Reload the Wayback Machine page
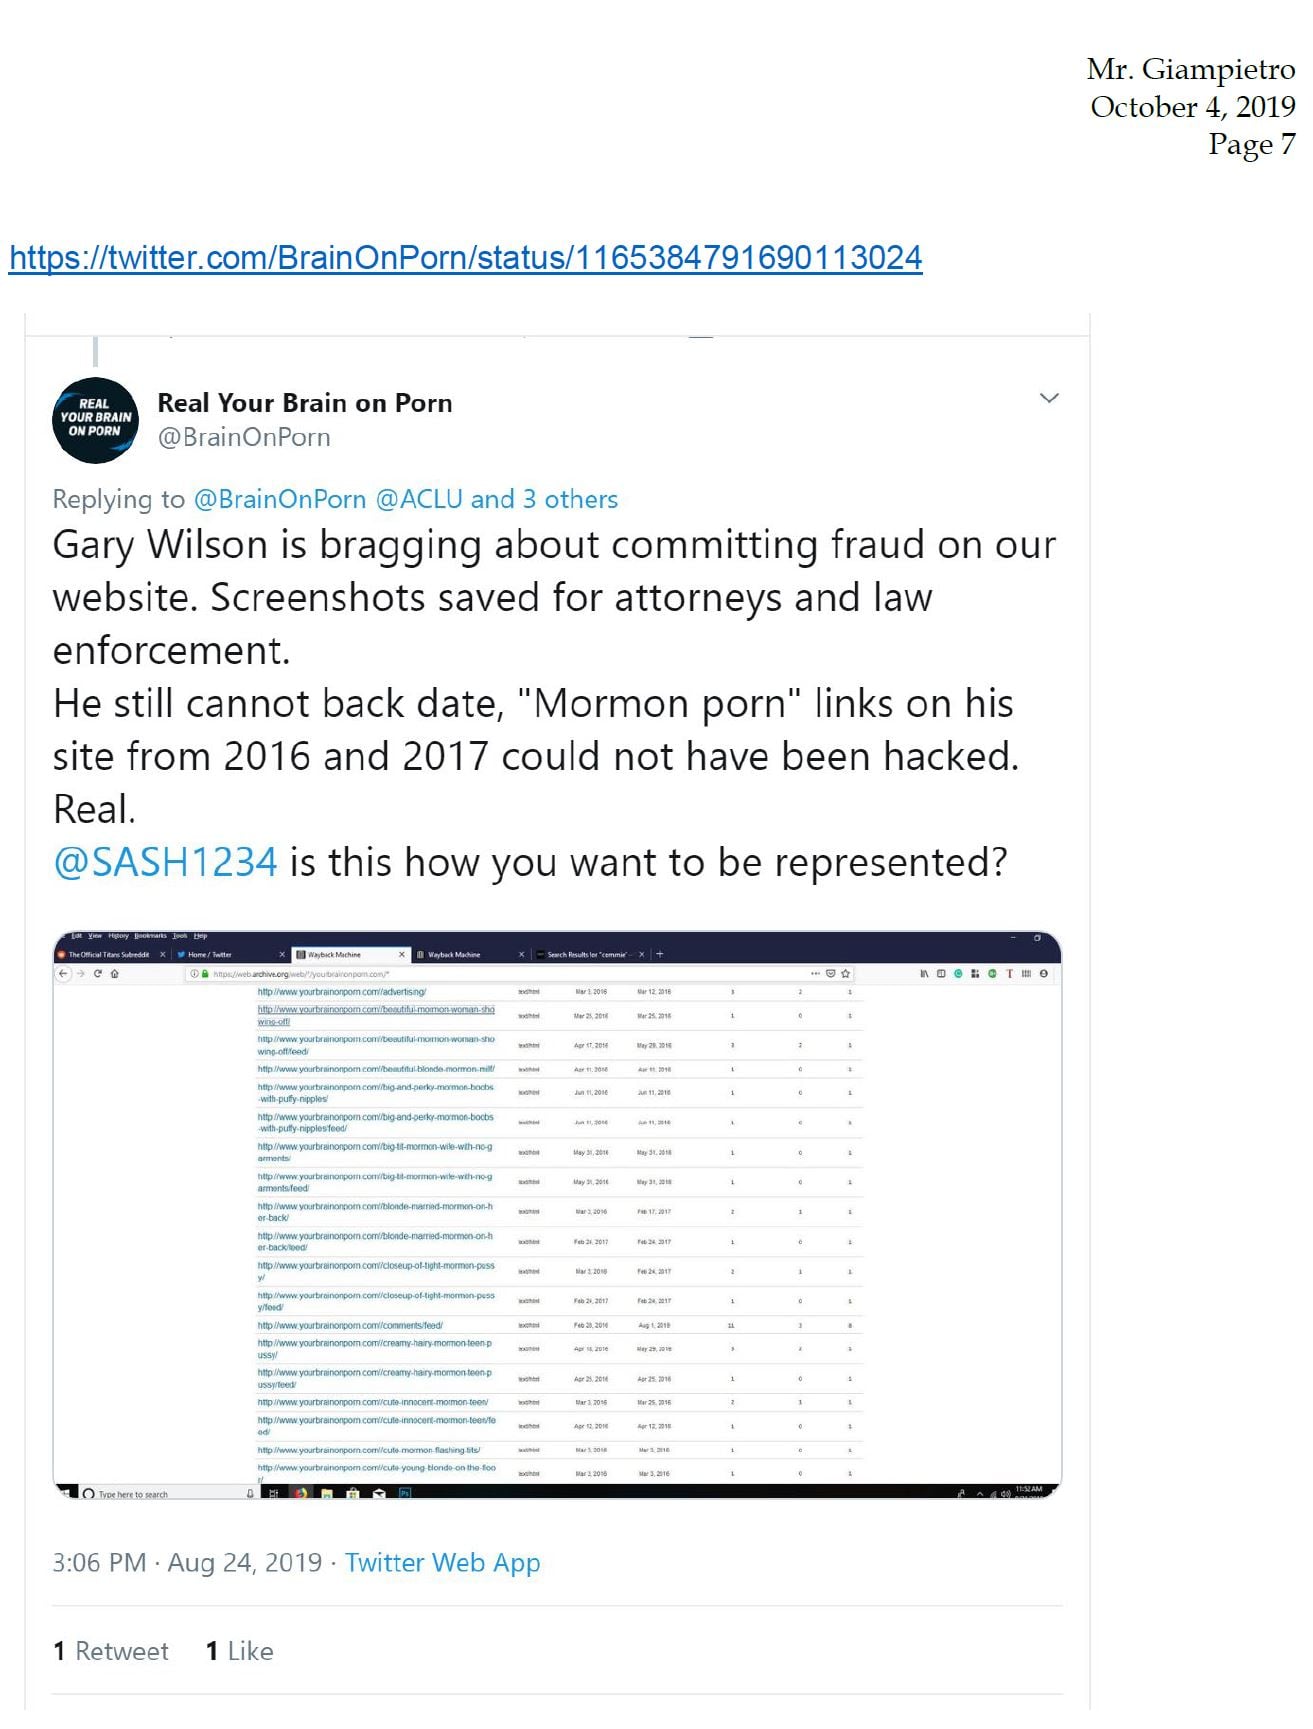 click(x=98, y=973)
